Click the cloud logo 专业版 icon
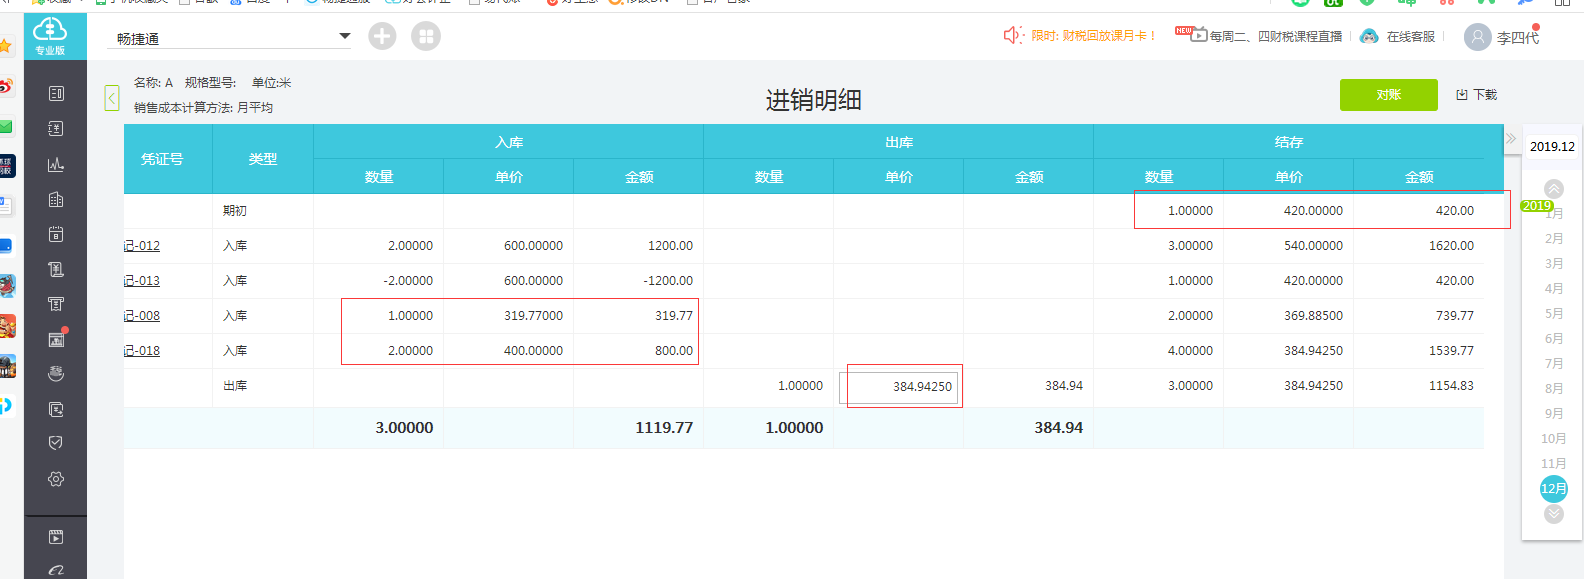The image size is (1584, 579). coord(50,35)
